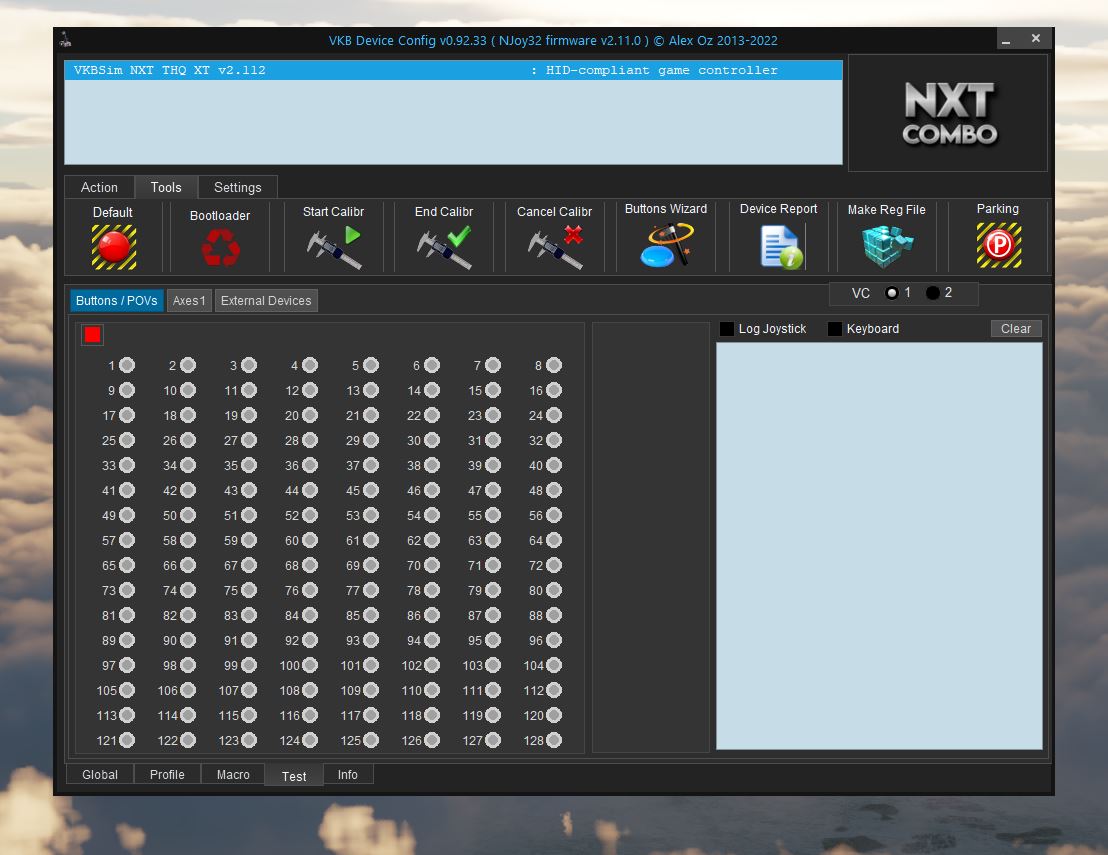This screenshot has height=855, width=1108.
Task: Click the button 39 indicator light
Action: (493, 466)
